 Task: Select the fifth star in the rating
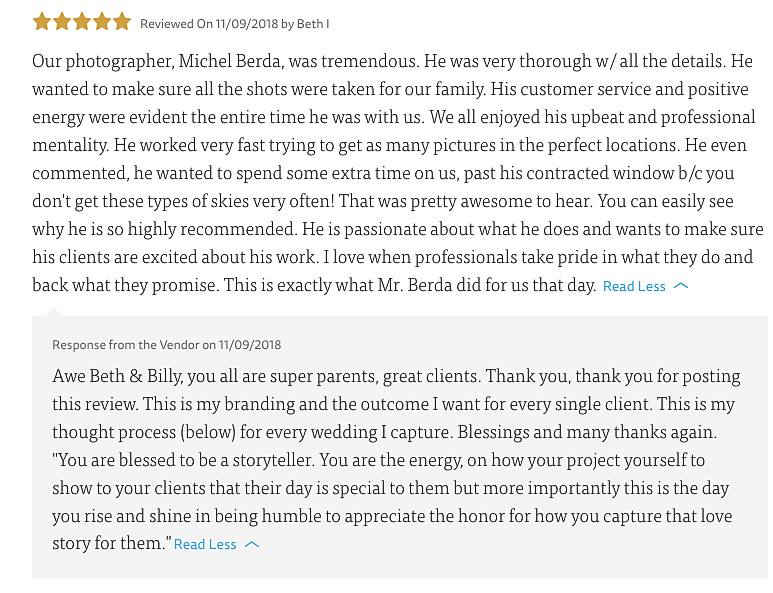[x=121, y=21]
